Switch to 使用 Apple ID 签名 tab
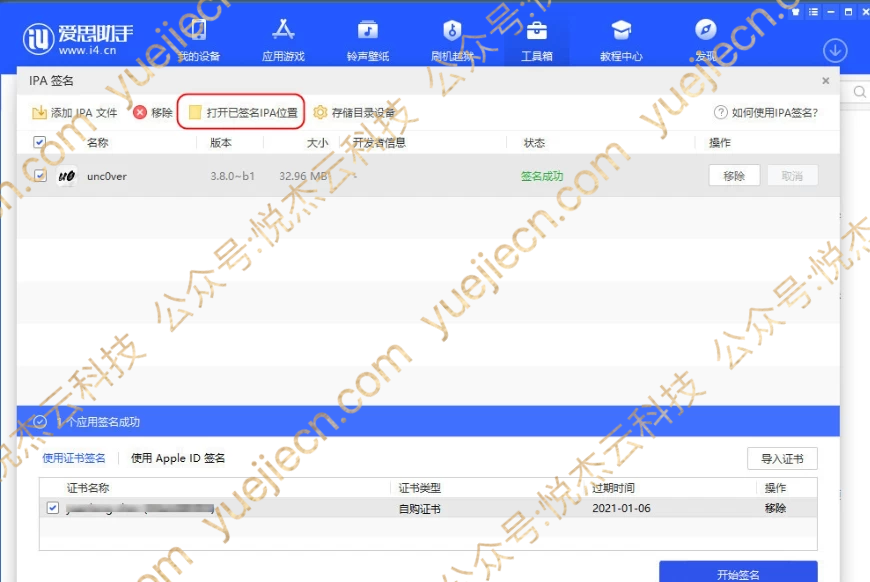Viewport: 870px width, 582px height. pos(173,458)
